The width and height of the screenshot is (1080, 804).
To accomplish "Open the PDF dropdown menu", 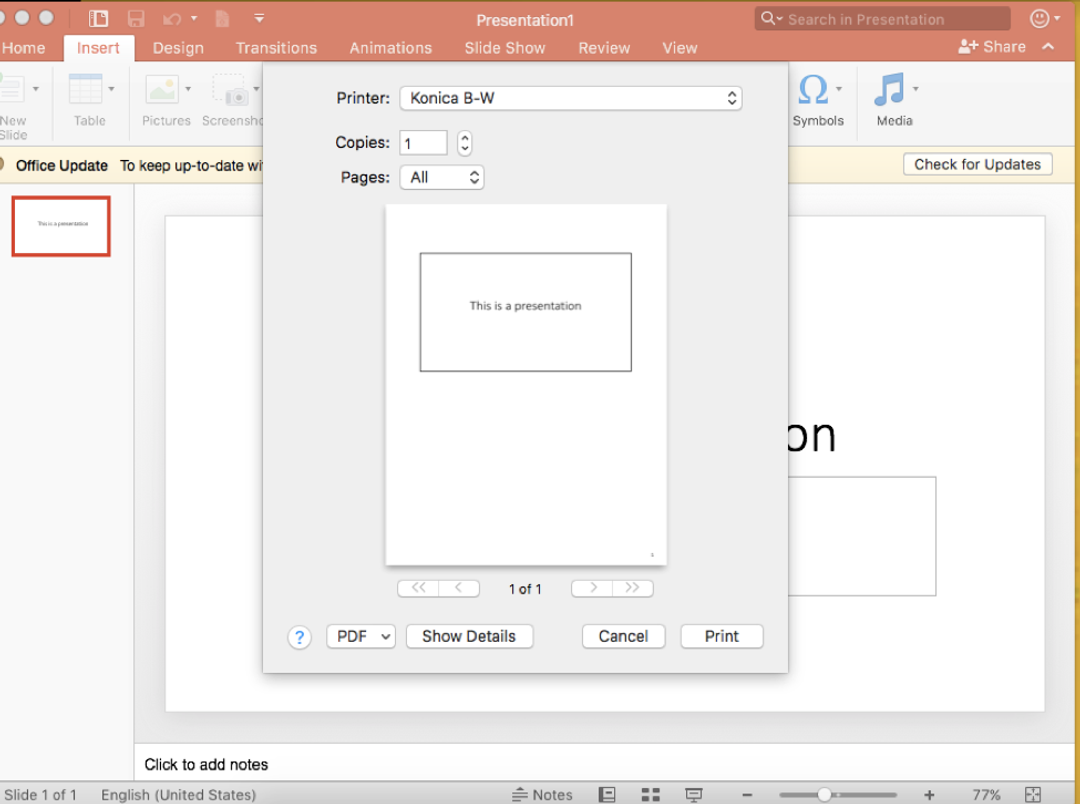I will [x=360, y=636].
